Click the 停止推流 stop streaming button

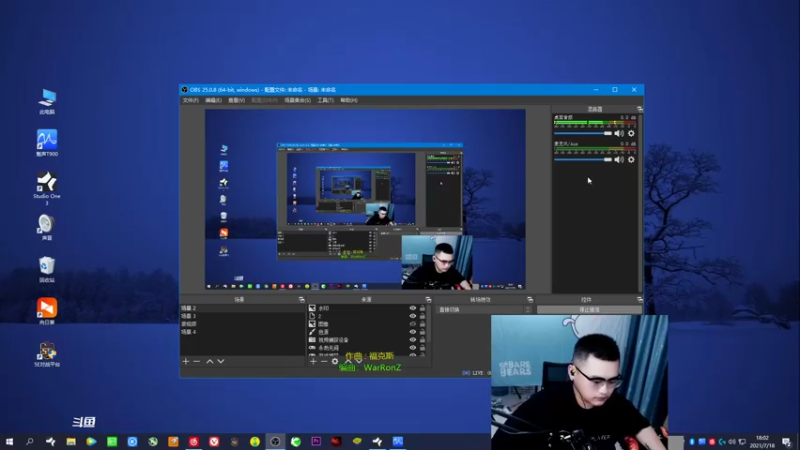[589, 310]
